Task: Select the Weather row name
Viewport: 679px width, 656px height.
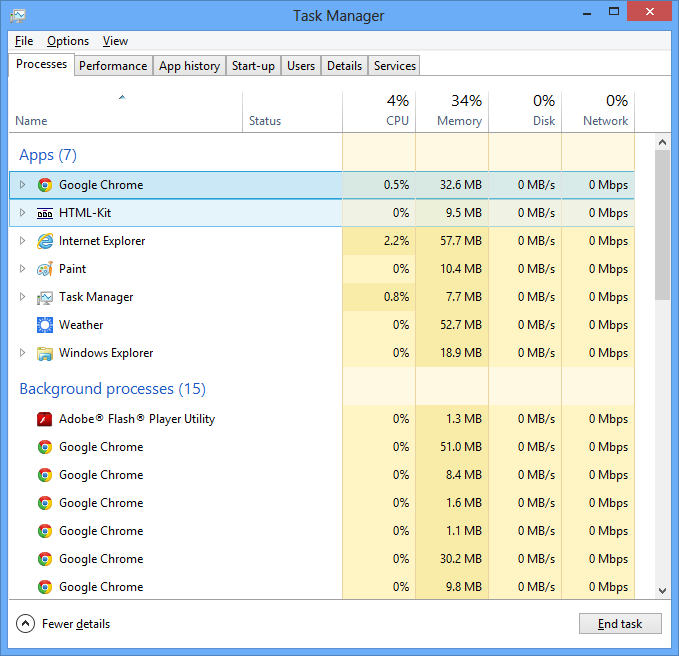Action: tap(81, 325)
